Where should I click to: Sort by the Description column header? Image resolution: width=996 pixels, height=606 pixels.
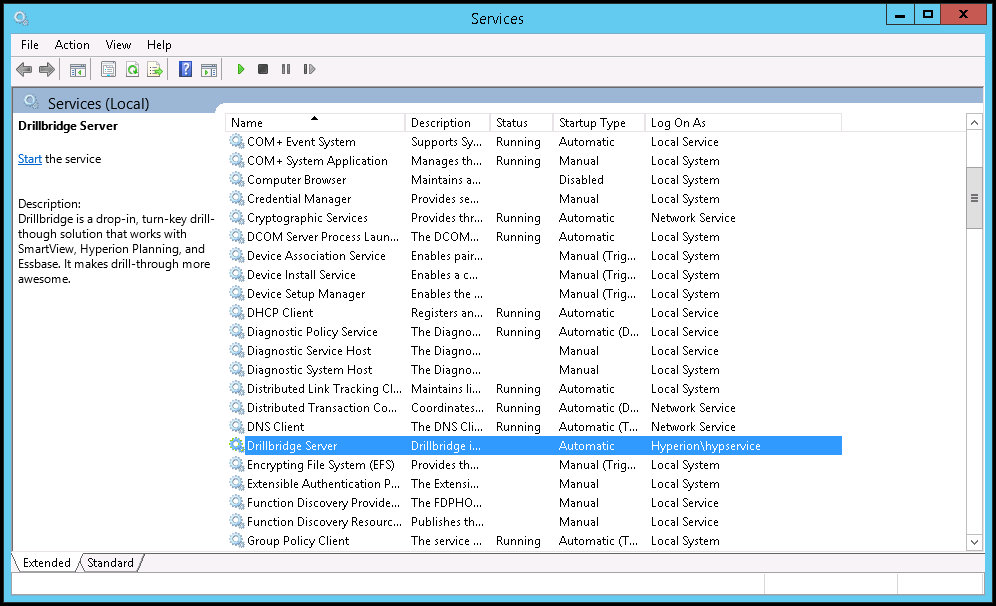pyautogui.click(x=447, y=123)
